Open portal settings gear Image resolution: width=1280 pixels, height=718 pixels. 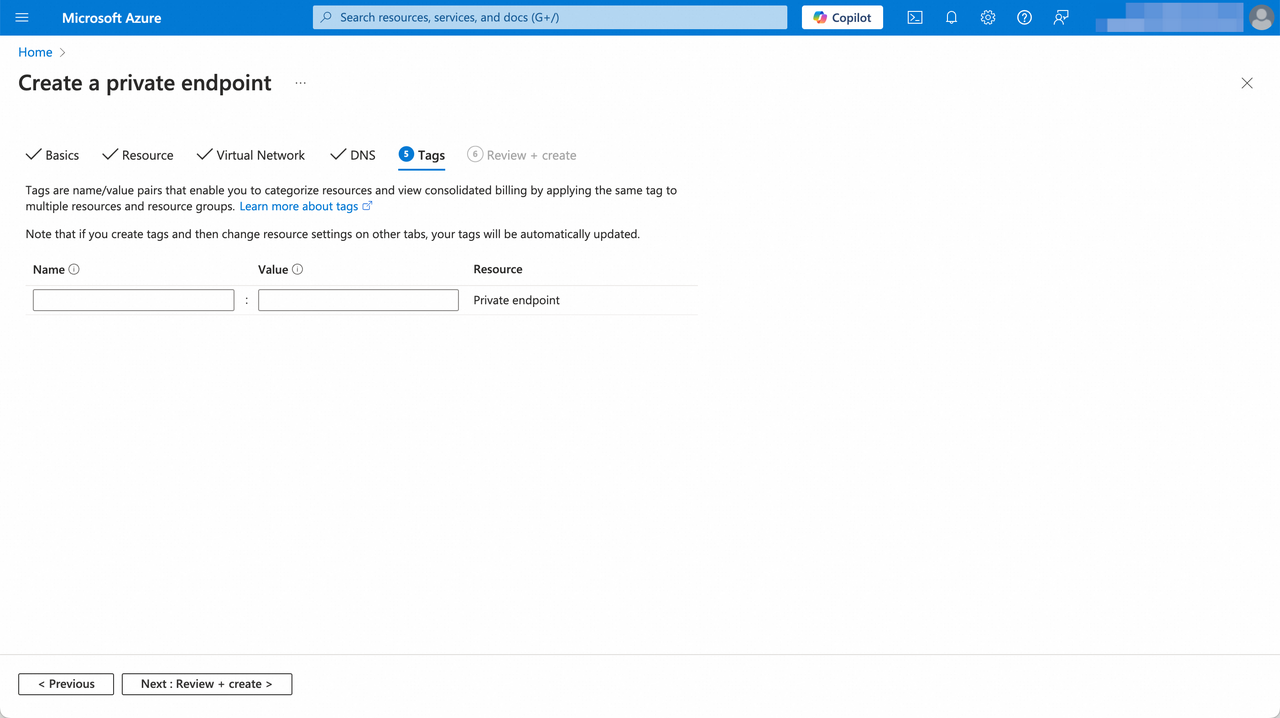987,17
